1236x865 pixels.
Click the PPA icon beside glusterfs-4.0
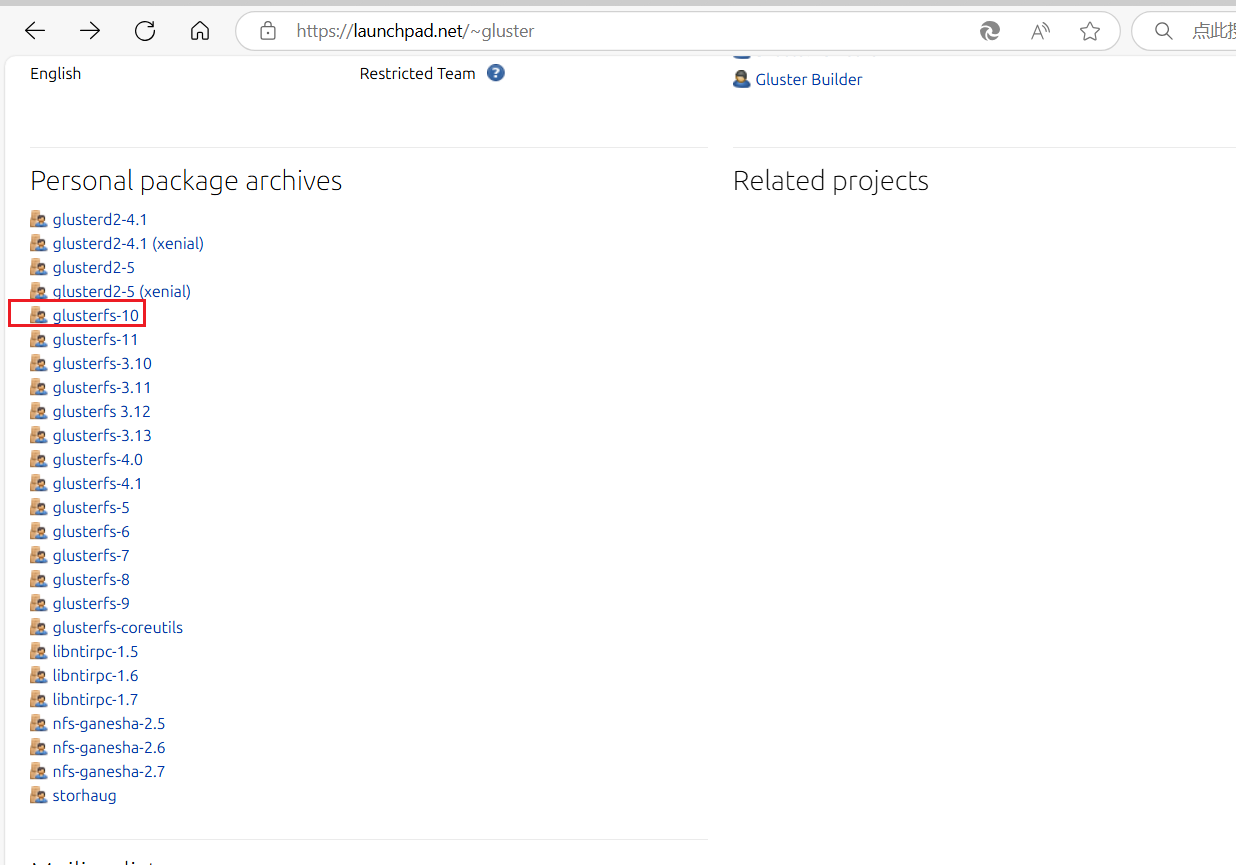(39, 459)
